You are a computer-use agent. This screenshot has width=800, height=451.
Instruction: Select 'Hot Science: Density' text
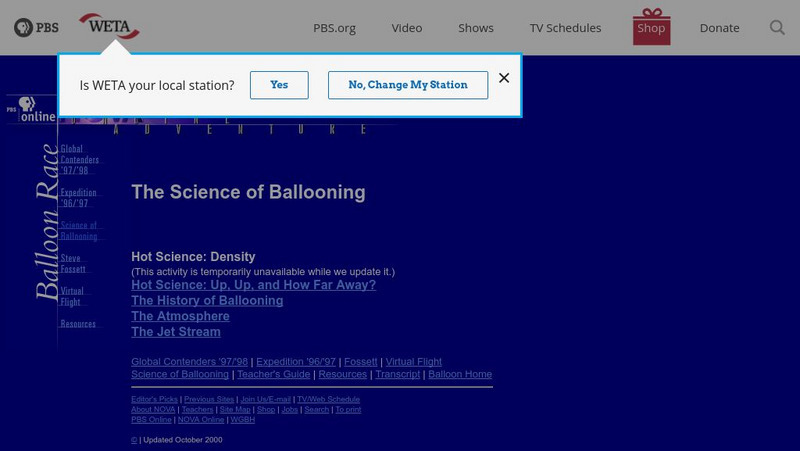click(193, 257)
